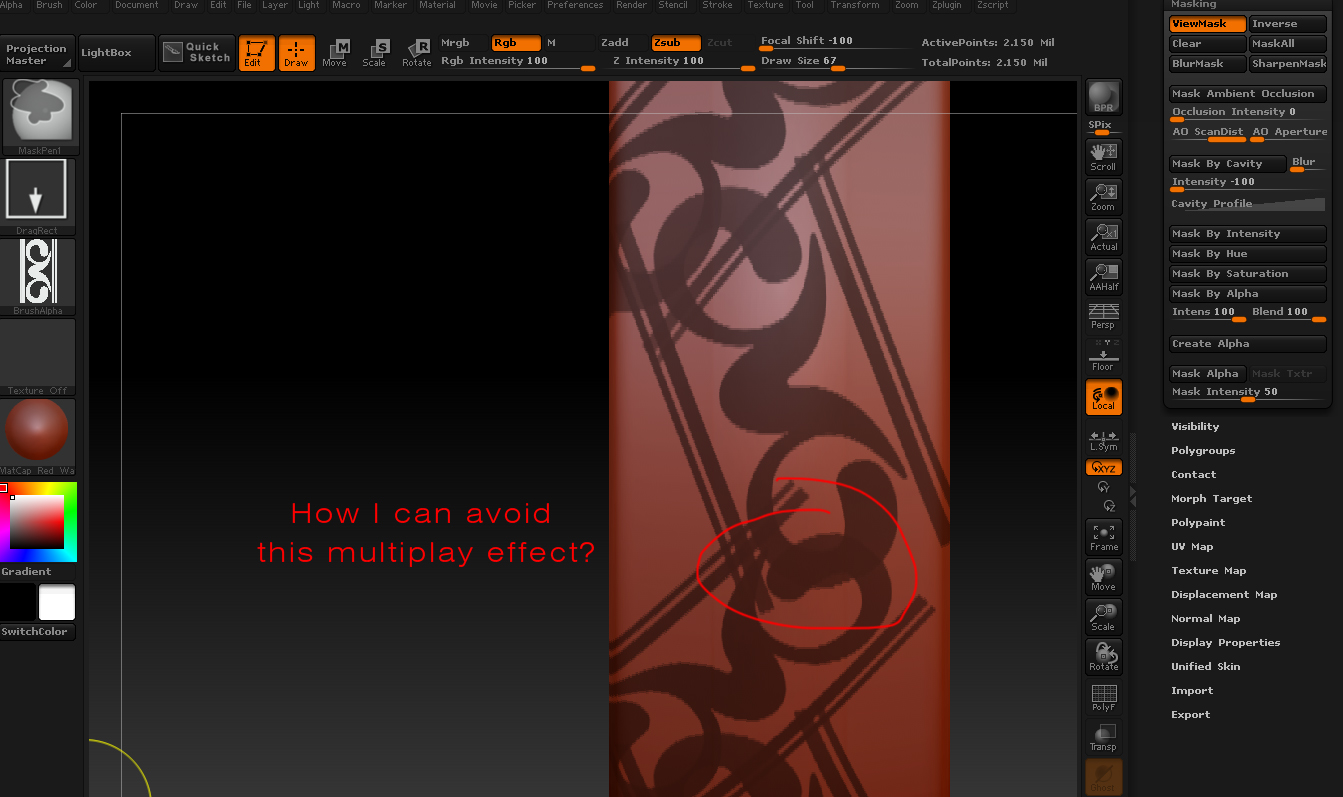Image resolution: width=1343 pixels, height=797 pixels.
Task: Expand the Contact subpalette
Action: point(1194,475)
